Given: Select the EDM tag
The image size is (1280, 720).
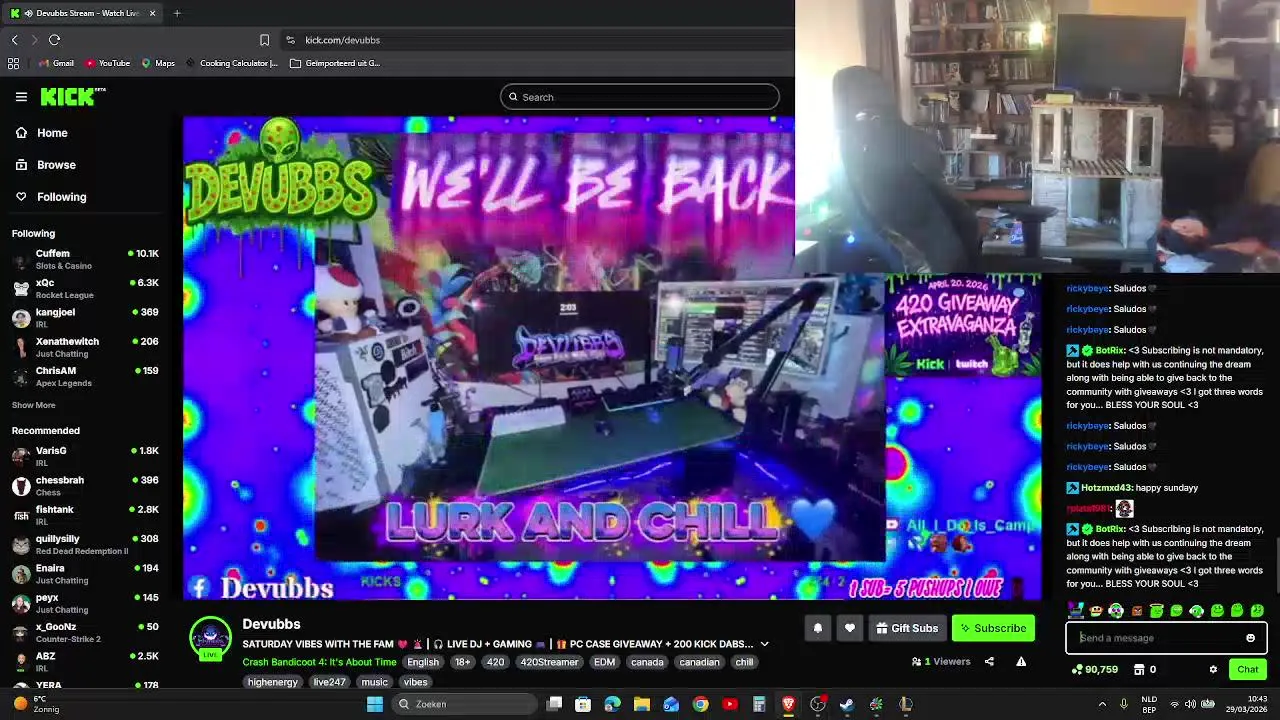Looking at the screenshot, I should [x=604, y=662].
